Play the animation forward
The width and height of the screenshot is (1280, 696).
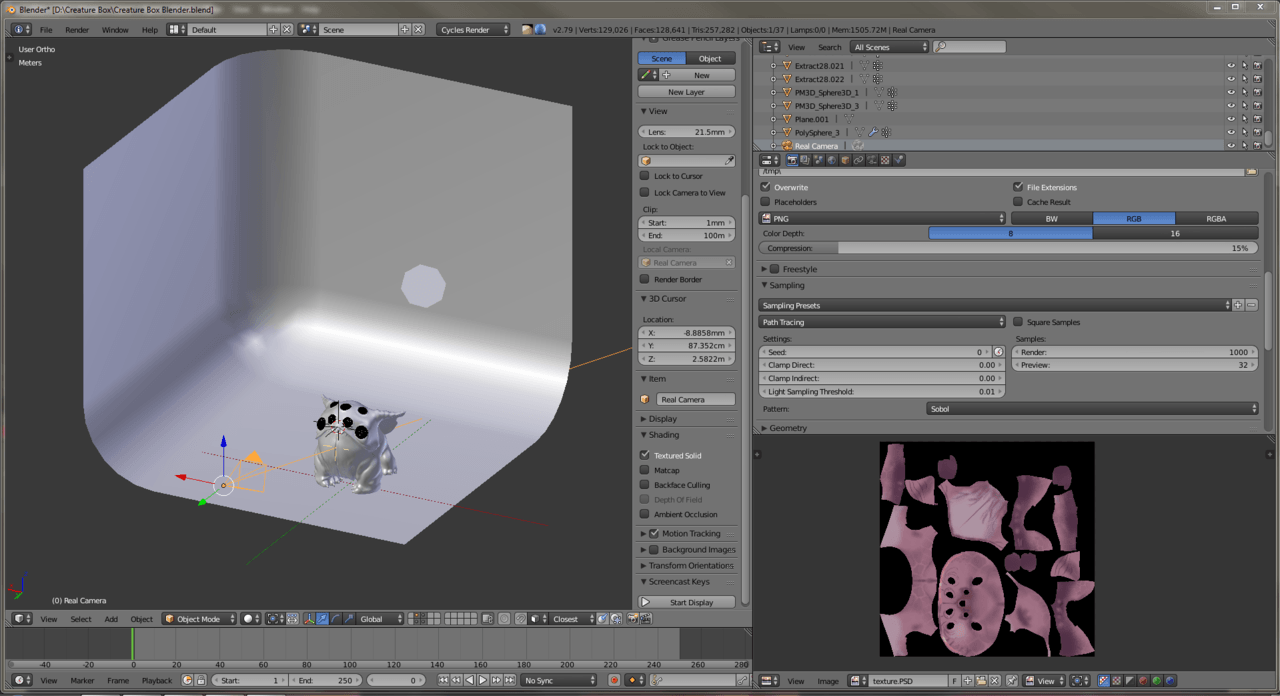(483, 680)
